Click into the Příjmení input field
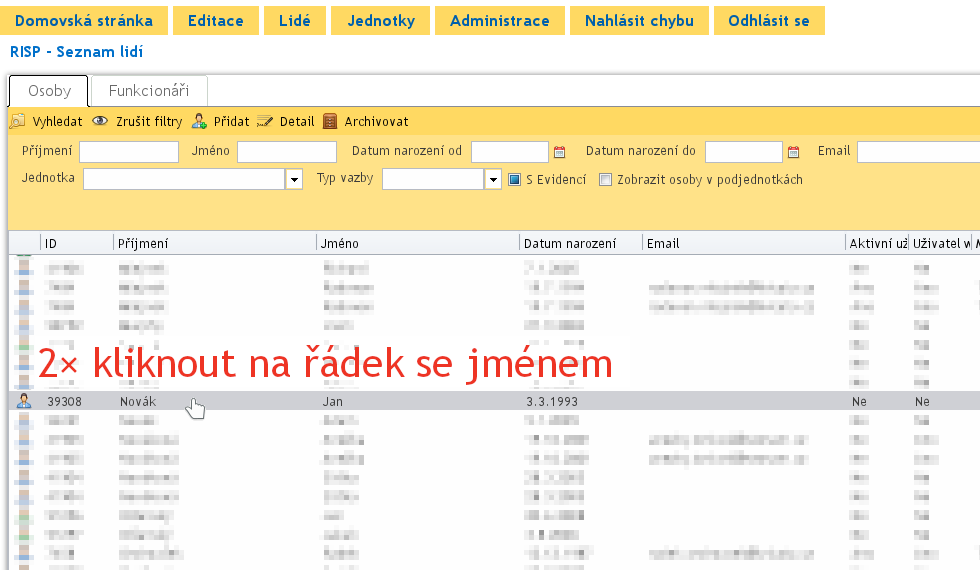Image resolution: width=980 pixels, height=570 pixels. 128,152
